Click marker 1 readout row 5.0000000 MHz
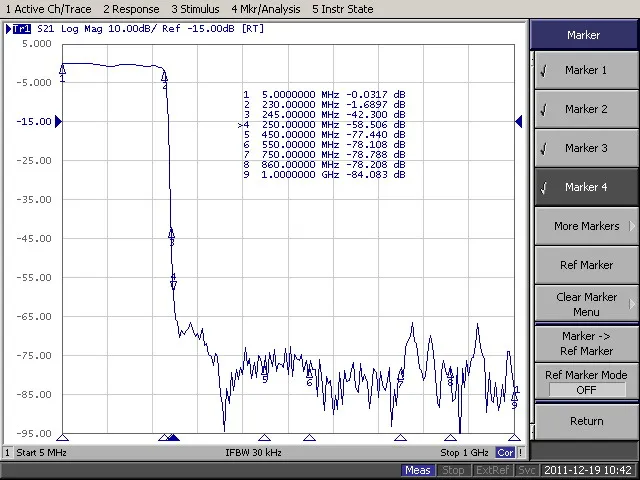This screenshot has width=640, height=480. [x=324, y=95]
